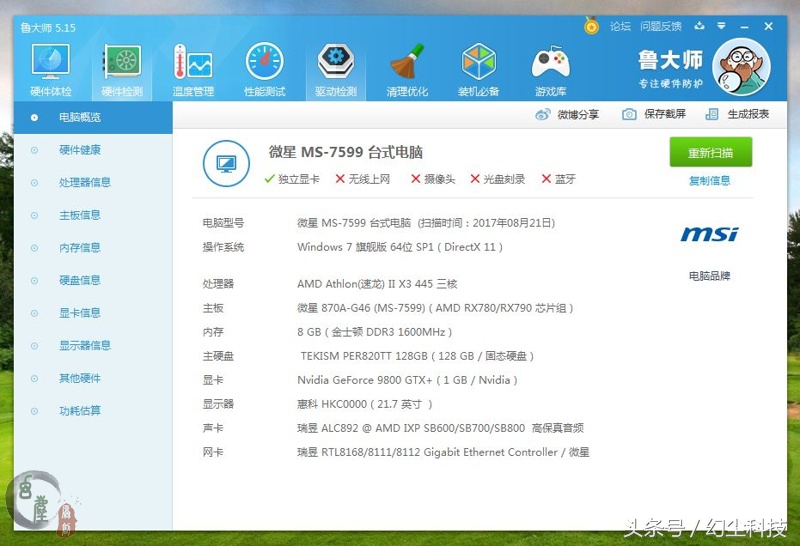This screenshot has height=546, width=800.
Task: Click 复制信息 copy info link
Action: click(x=710, y=181)
